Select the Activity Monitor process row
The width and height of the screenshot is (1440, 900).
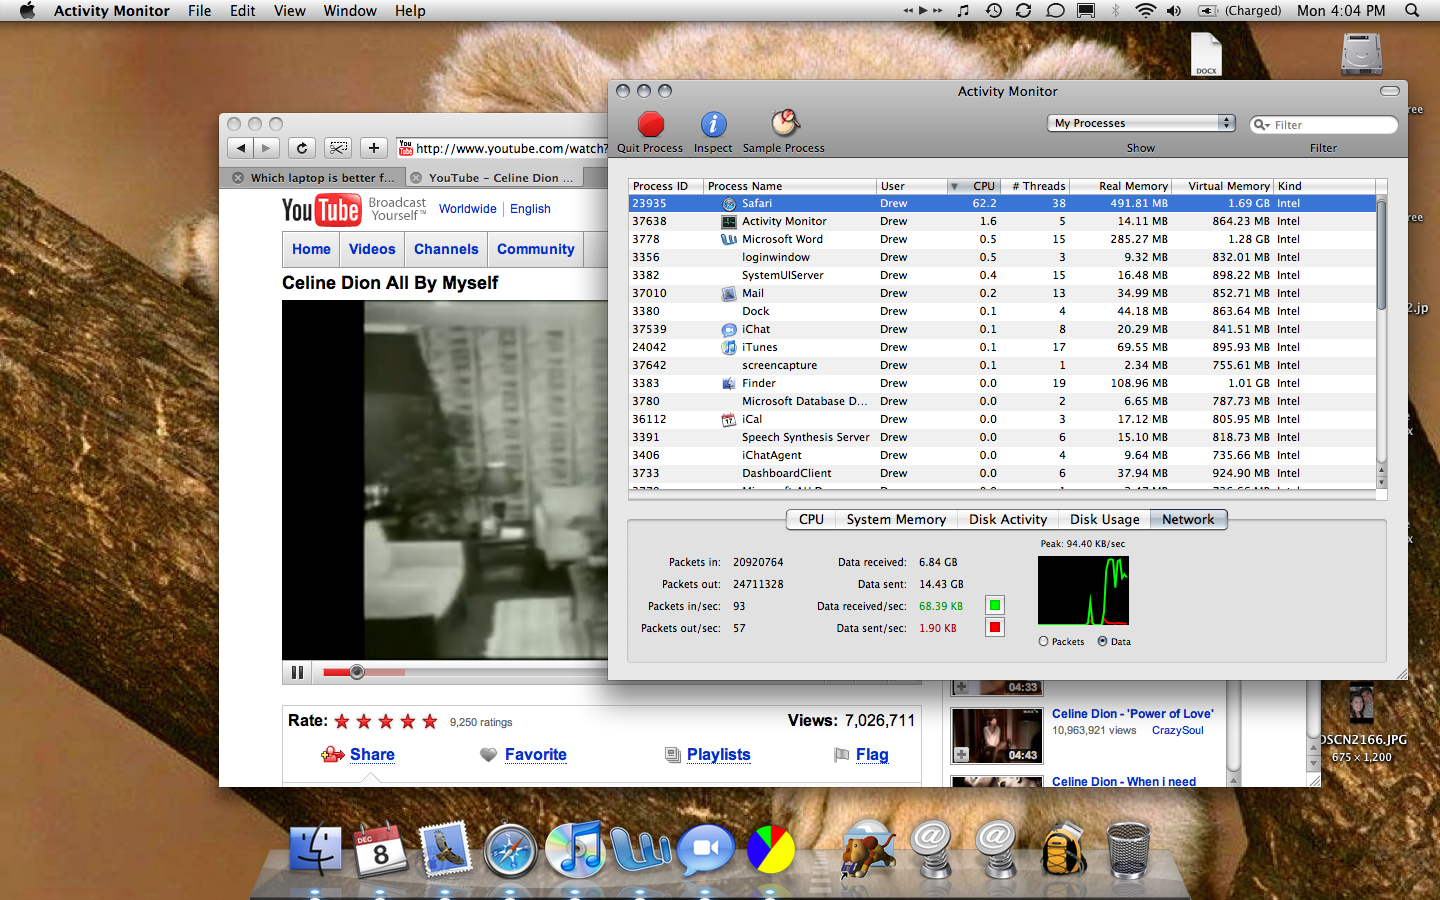1002,221
